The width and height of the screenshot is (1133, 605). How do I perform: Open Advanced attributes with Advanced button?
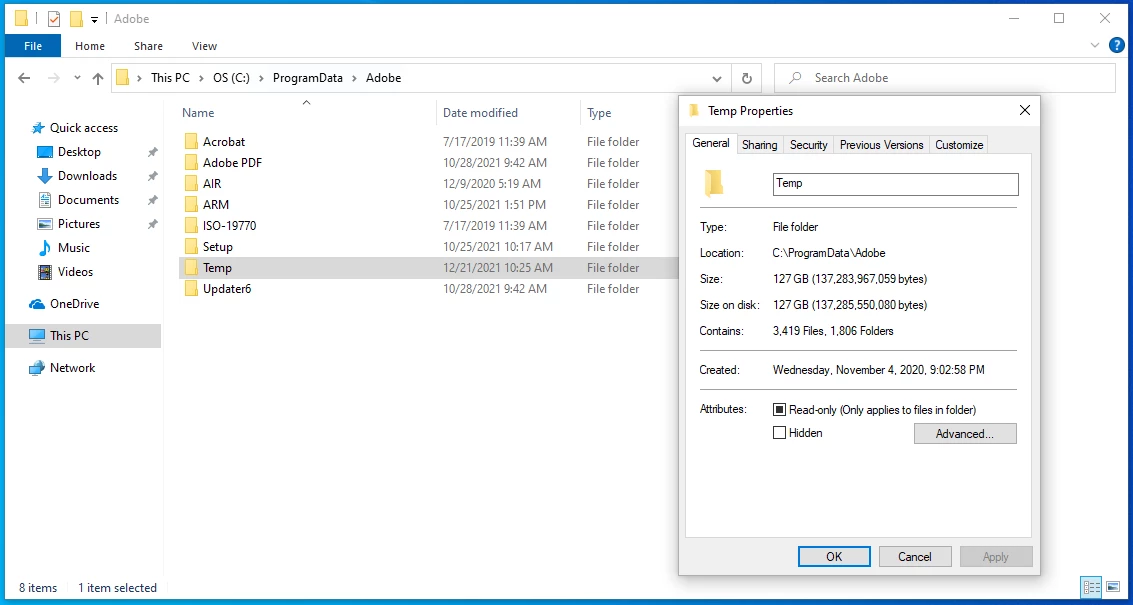tap(965, 434)
